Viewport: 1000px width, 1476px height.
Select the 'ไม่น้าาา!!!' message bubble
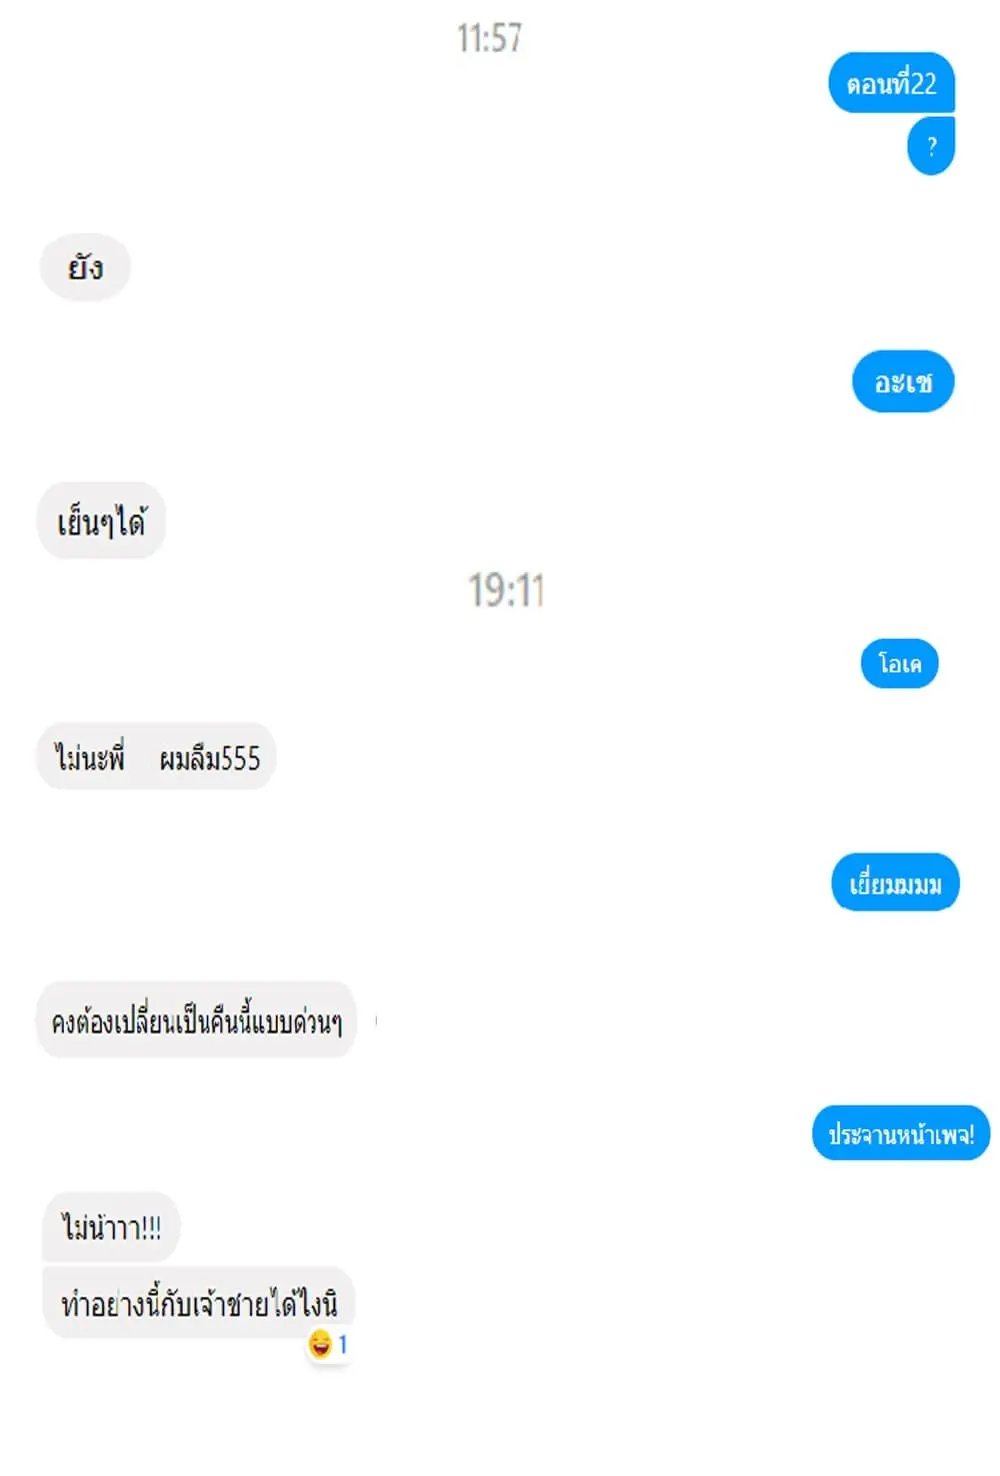tap(111, 1227)
